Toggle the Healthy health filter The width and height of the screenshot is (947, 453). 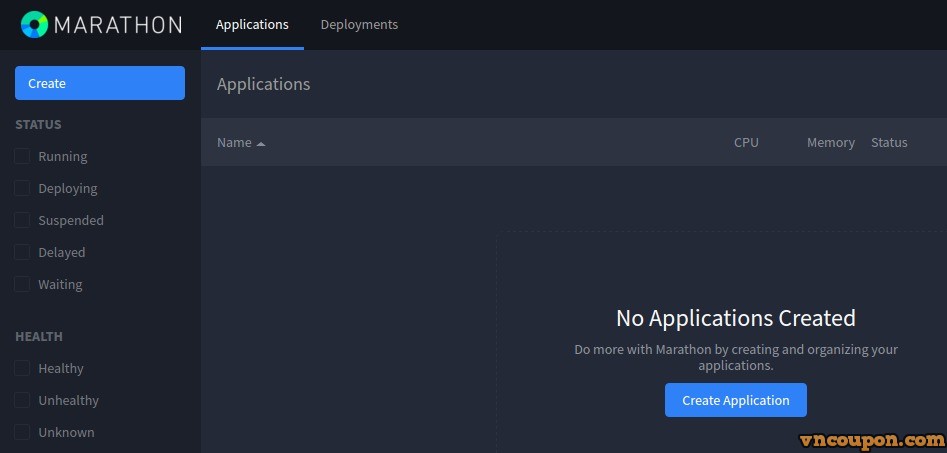(22, 368)
